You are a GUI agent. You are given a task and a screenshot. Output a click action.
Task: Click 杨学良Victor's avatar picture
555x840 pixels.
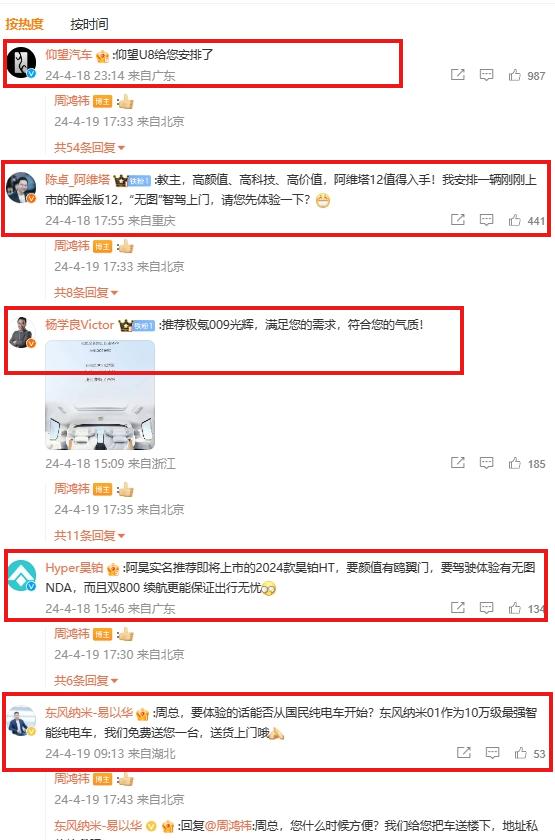pos(22,332)
